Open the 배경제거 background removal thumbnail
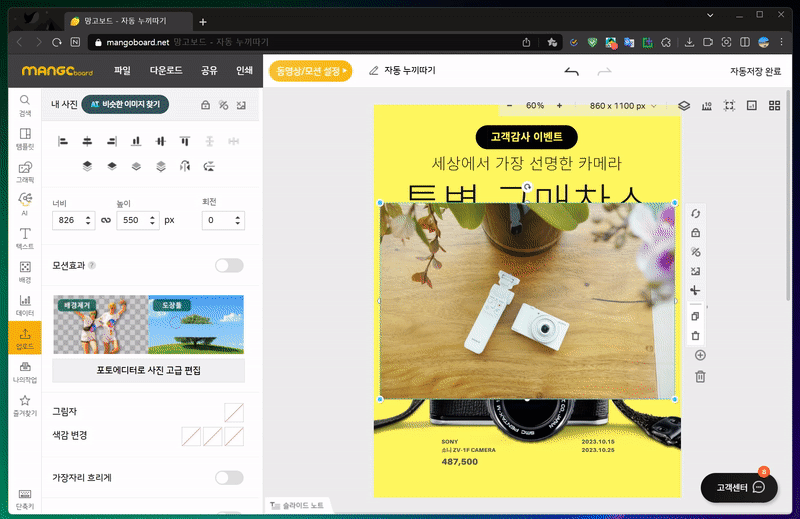Screen dimensions: 800x519 point(101,325)
